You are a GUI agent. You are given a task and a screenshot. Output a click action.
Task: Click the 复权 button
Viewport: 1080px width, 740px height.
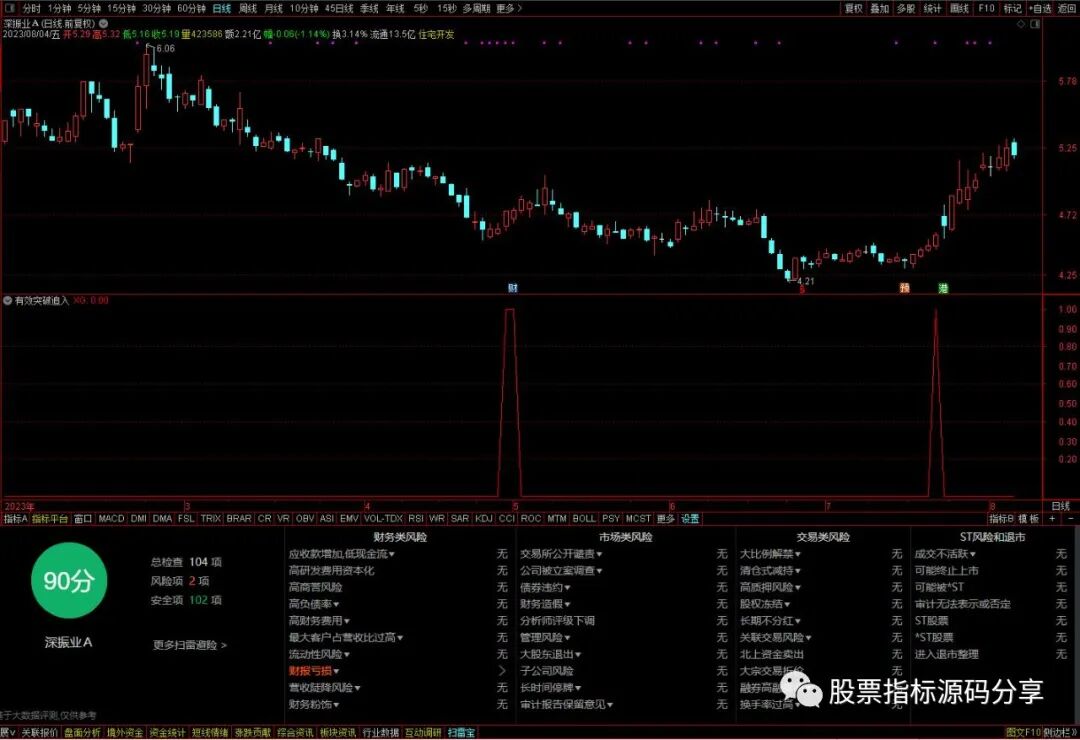coord(853,8)
